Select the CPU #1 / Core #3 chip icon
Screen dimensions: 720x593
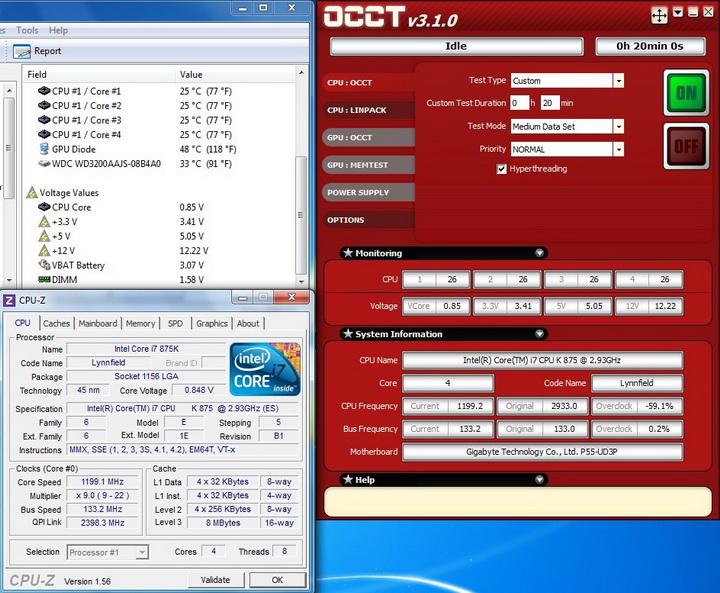[44, 120]
